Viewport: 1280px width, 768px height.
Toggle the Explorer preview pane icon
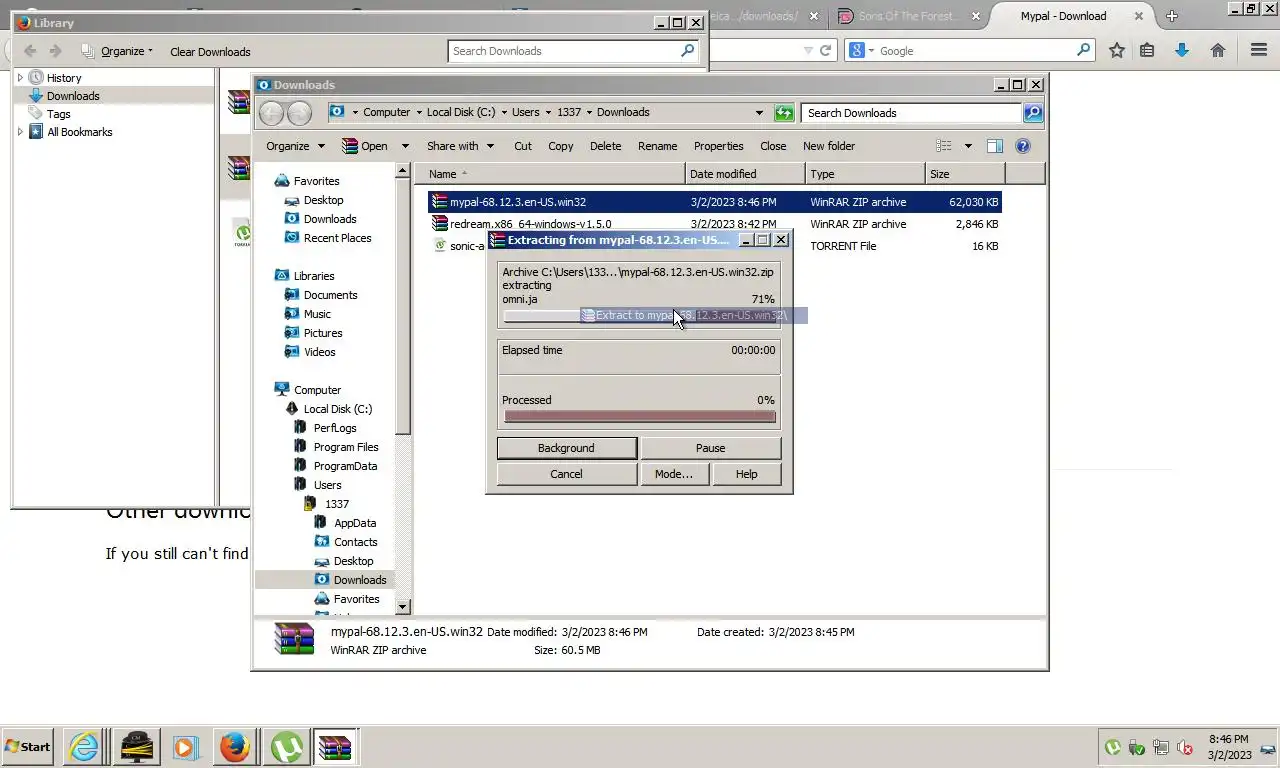click(994, 146)
